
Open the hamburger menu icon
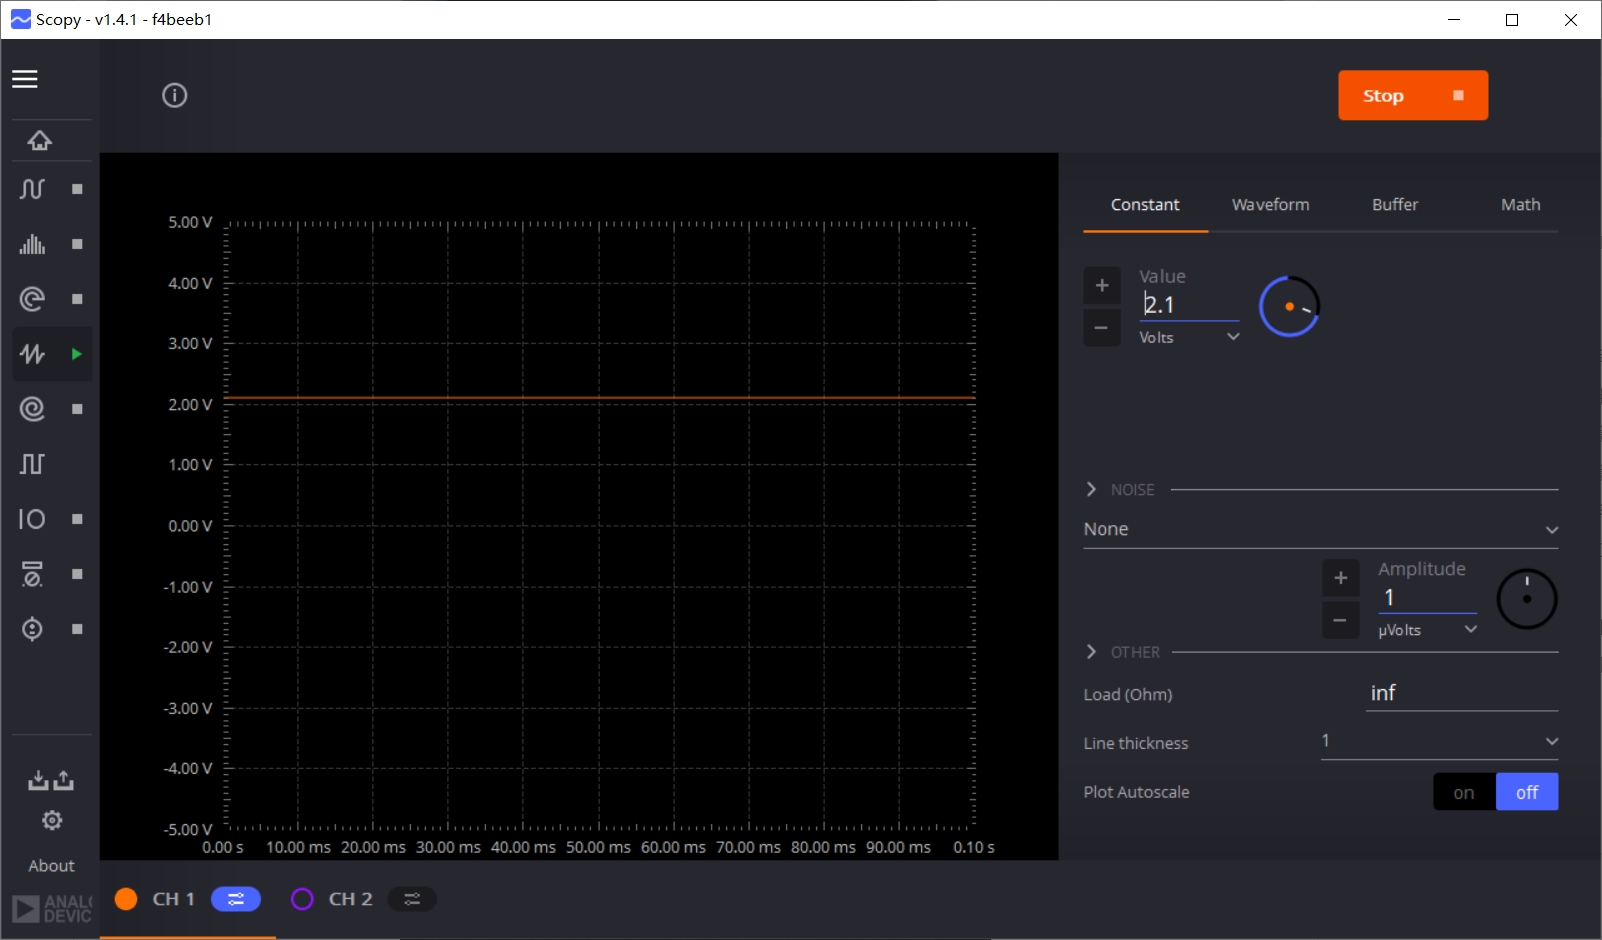coord(25,79)
